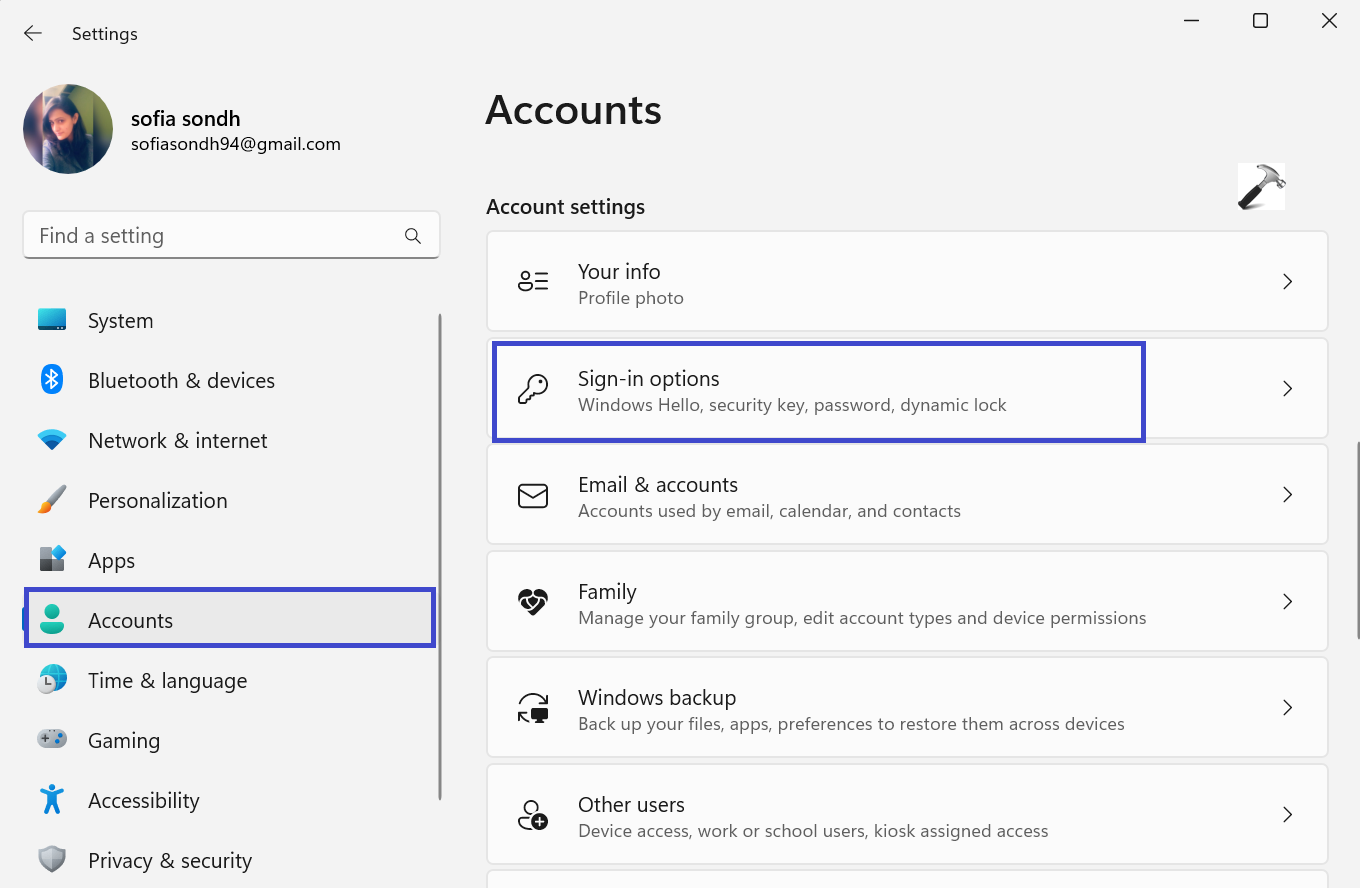Image resolution: width=1360 pixels, height=888 pixels.
Task: Click the Gaming controller icon
Action: pyautogui.click(x=52, y=740)
